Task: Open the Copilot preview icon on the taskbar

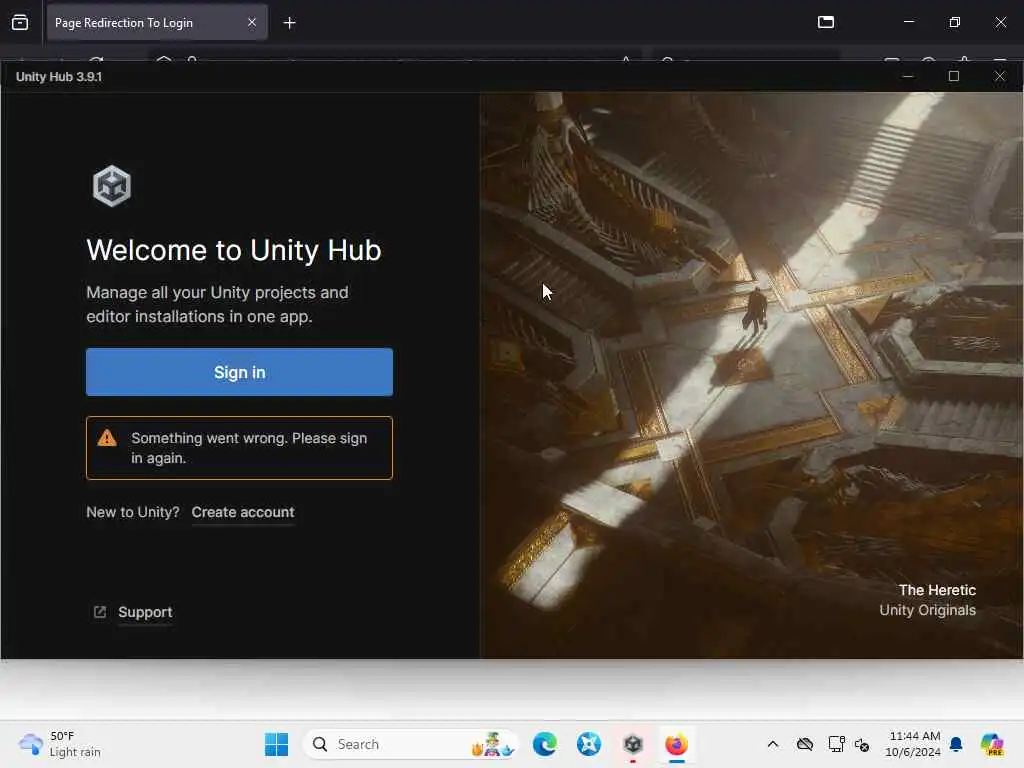Action: click(x=992, y=744)
